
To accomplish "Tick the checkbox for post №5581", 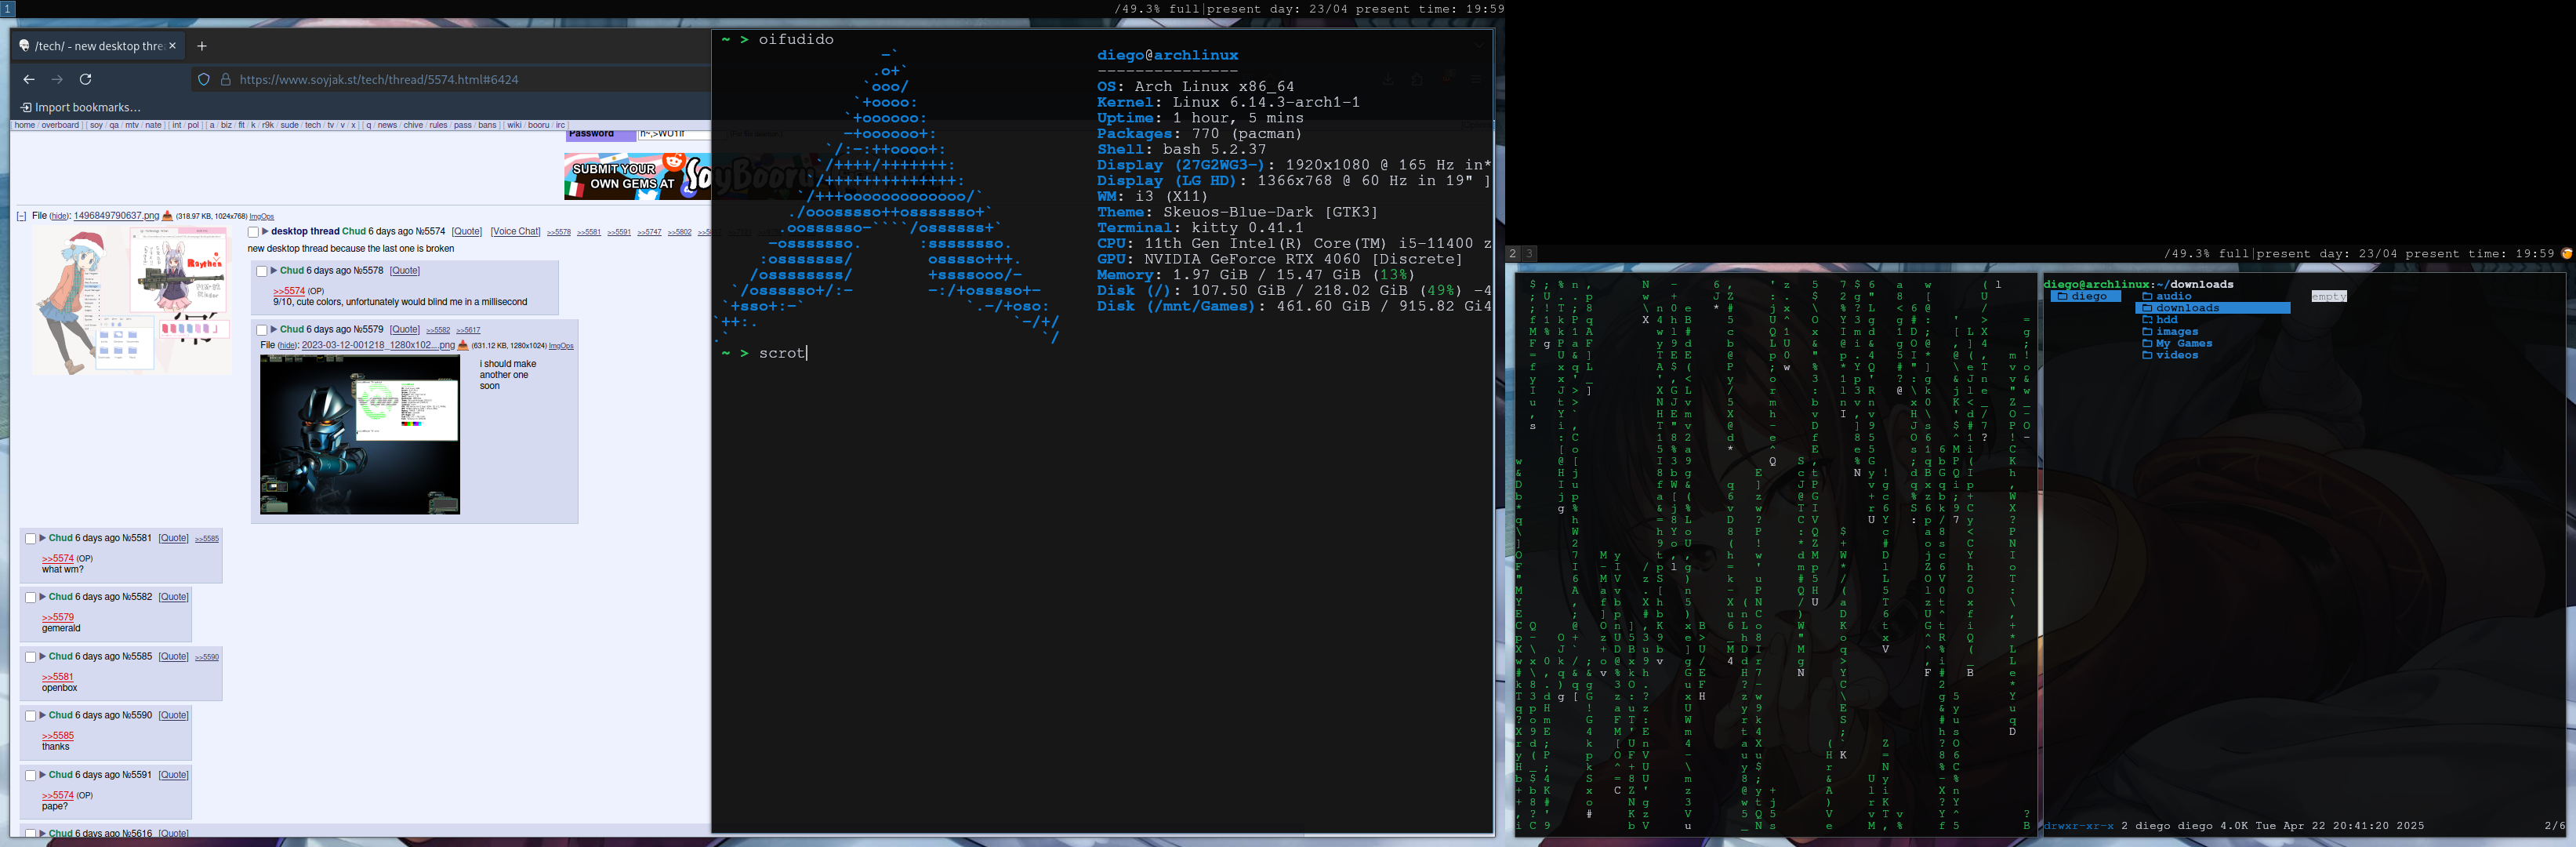I will coord(31,539).
